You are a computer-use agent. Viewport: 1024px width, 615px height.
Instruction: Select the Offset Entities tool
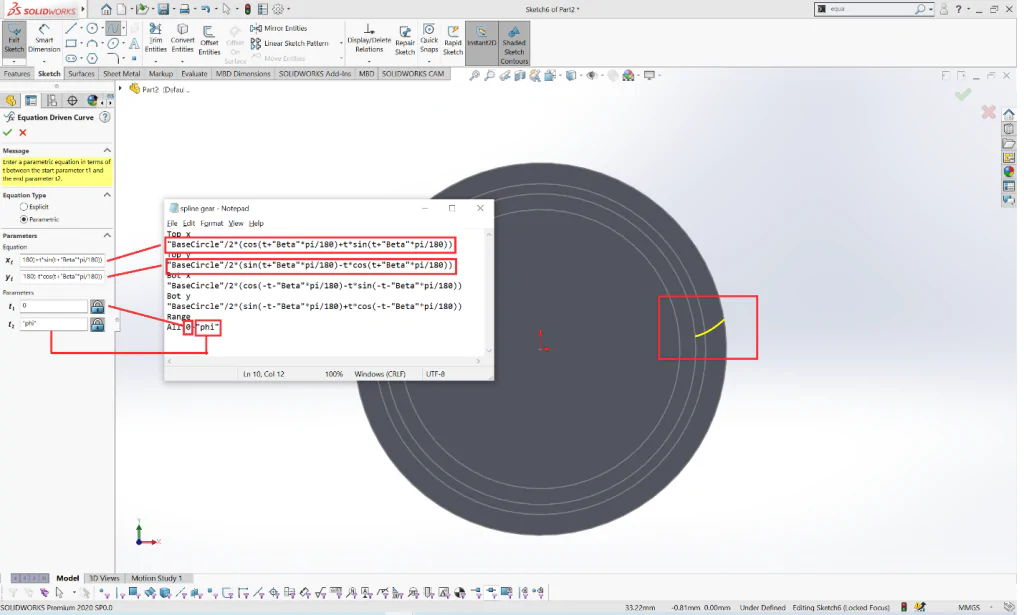coord(209,40)
